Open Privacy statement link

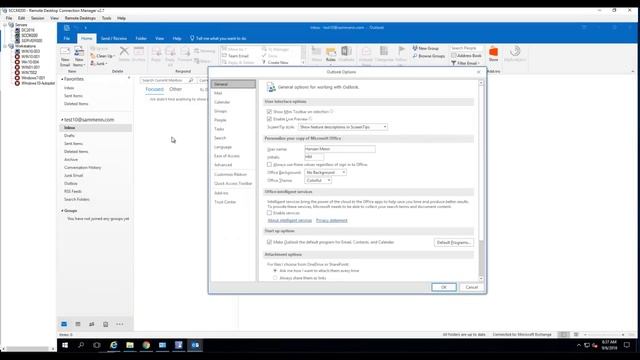[331, 220]
